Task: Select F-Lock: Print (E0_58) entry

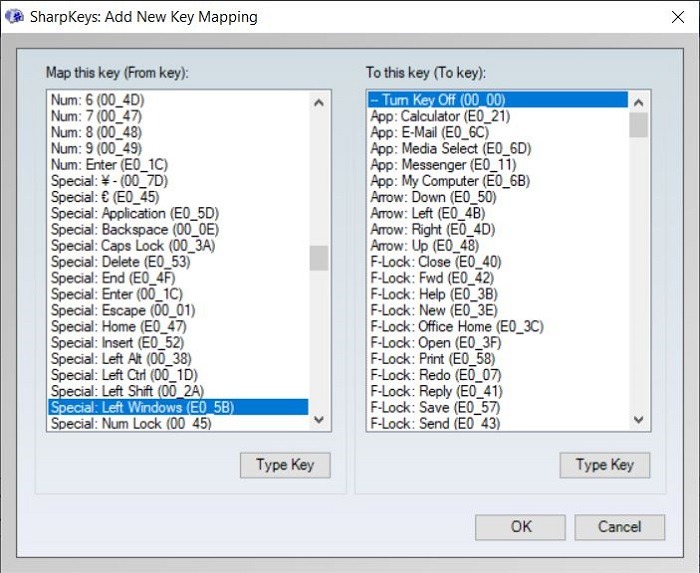Action: pos(498,359)
